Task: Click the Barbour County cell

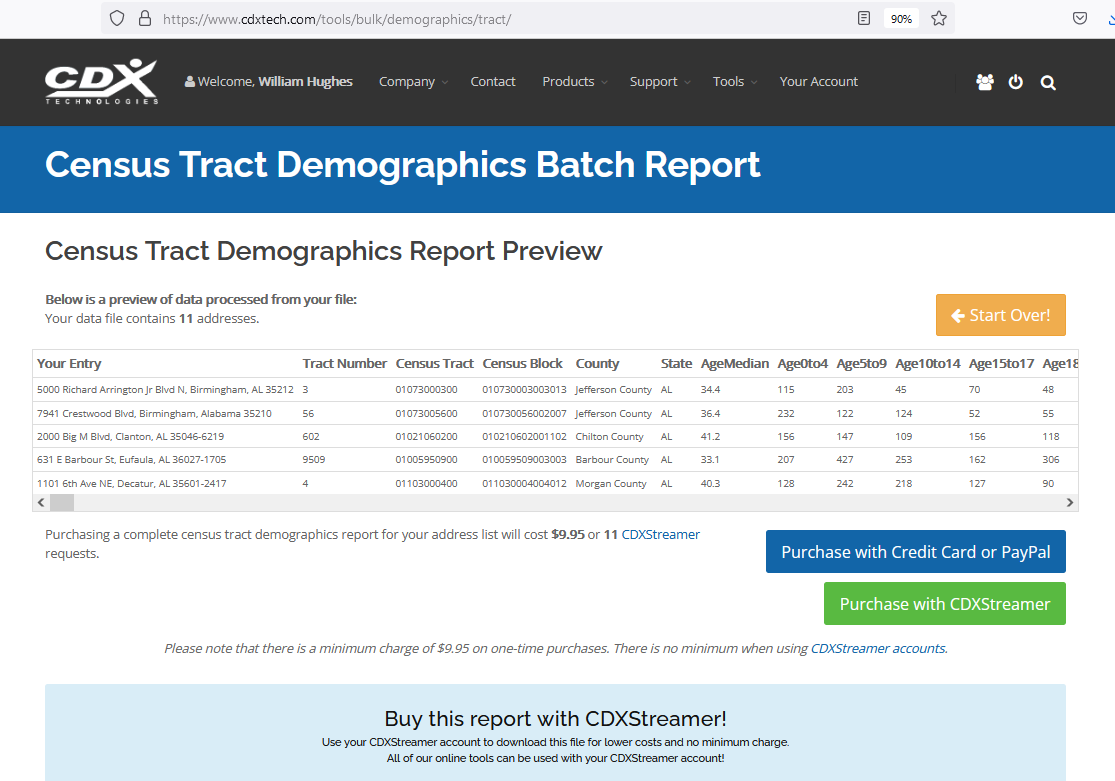Action: point(612,459)
